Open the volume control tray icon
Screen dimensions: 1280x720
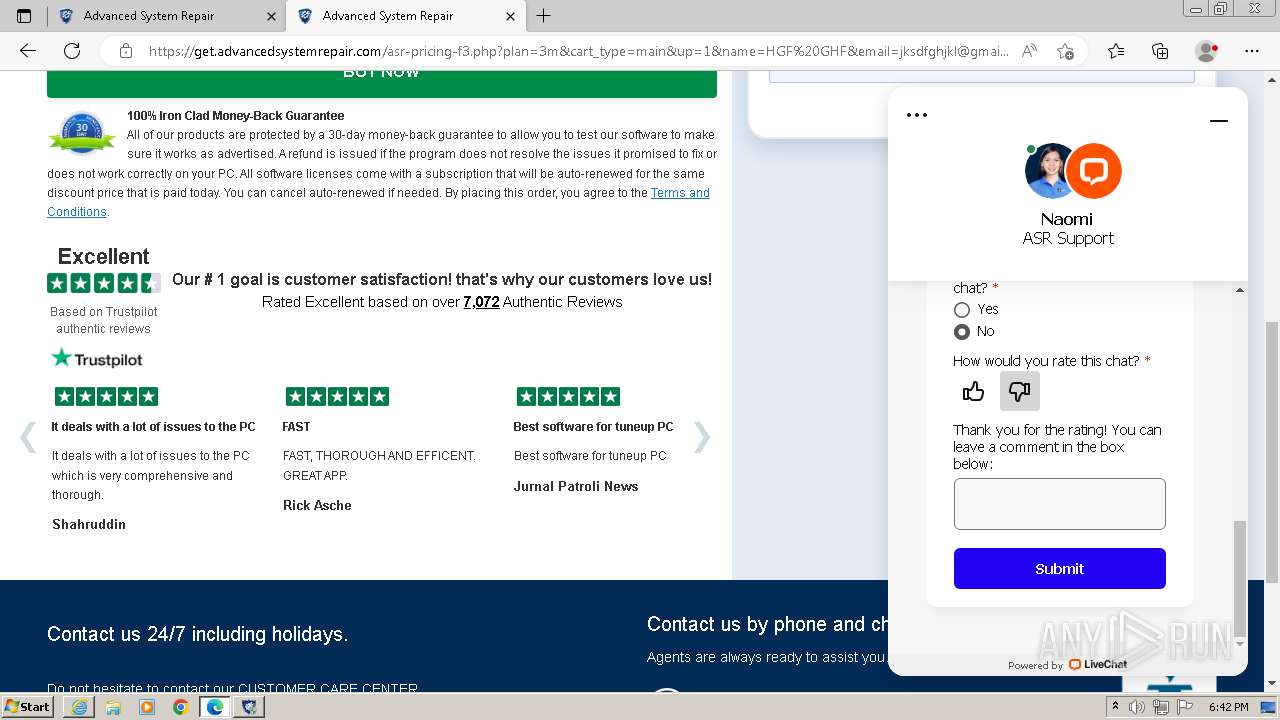pyautogui.click(x=1138, y=707)
